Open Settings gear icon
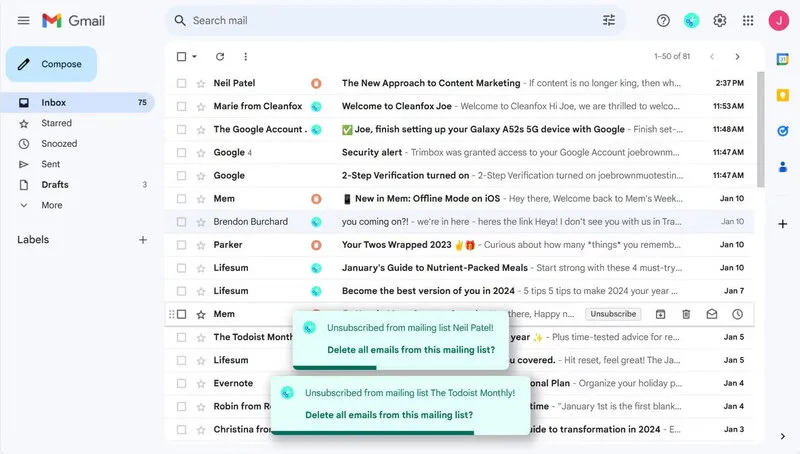 coord(719,20)
